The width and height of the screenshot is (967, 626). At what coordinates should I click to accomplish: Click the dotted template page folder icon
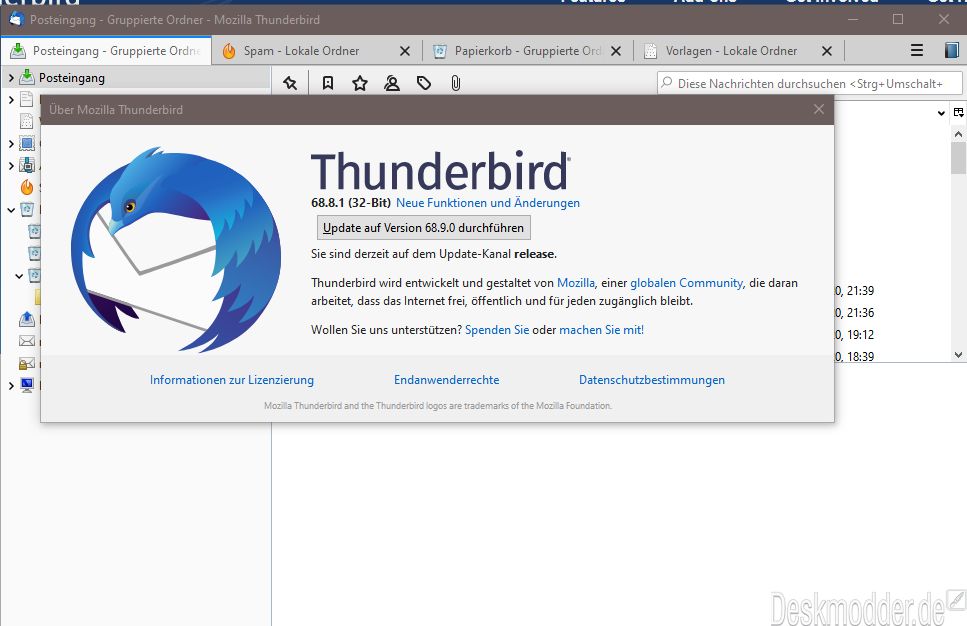(27, 121)
